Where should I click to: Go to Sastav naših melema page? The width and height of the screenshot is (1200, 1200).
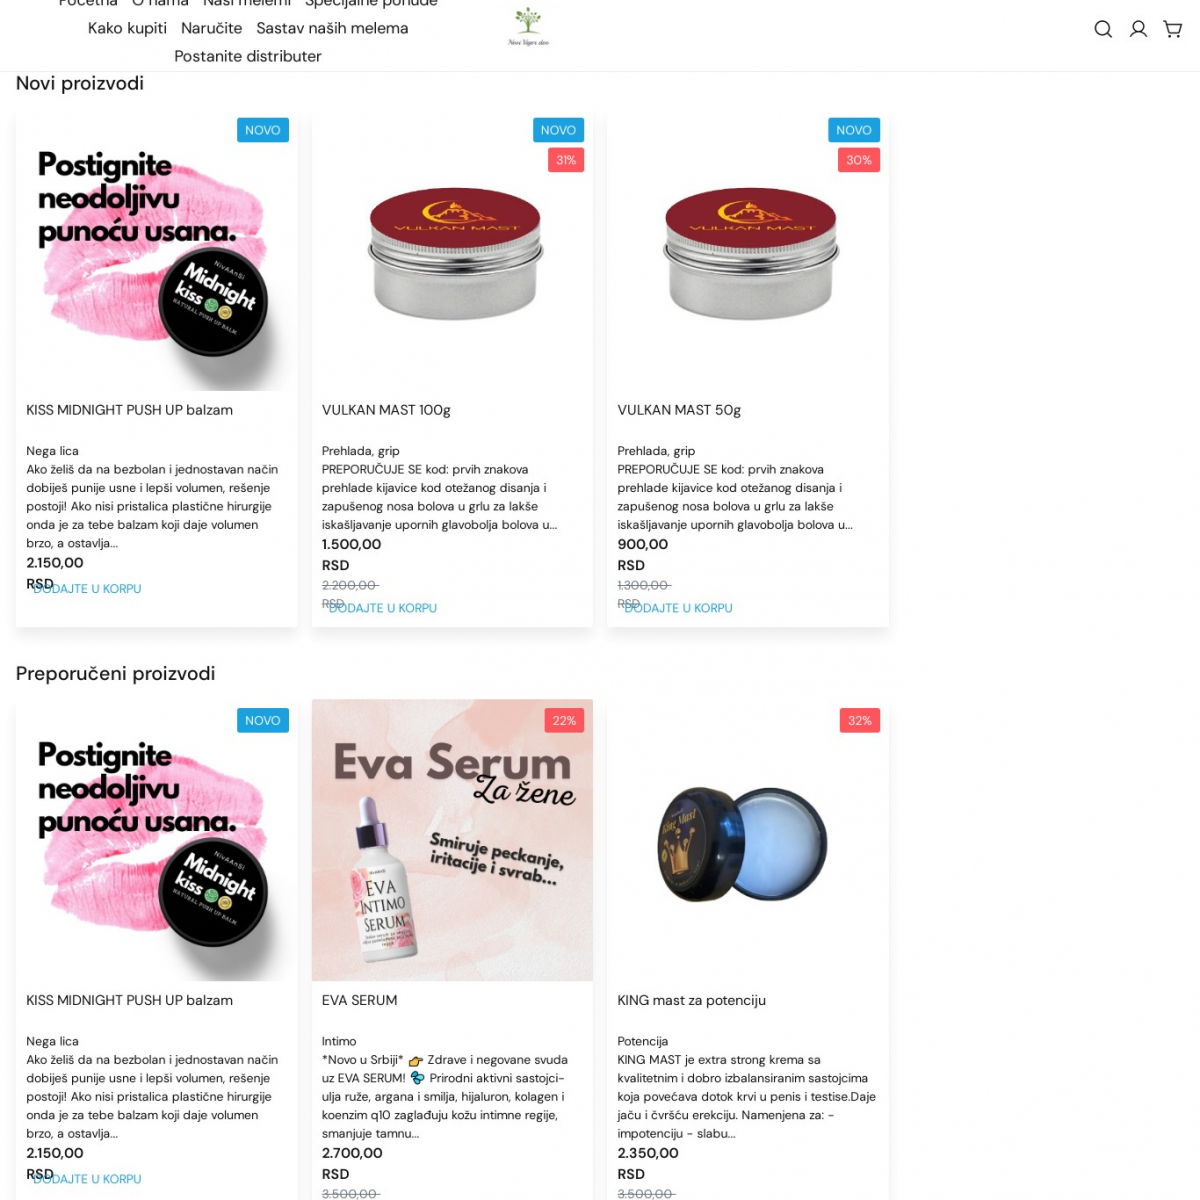click(x=332, y=28)
